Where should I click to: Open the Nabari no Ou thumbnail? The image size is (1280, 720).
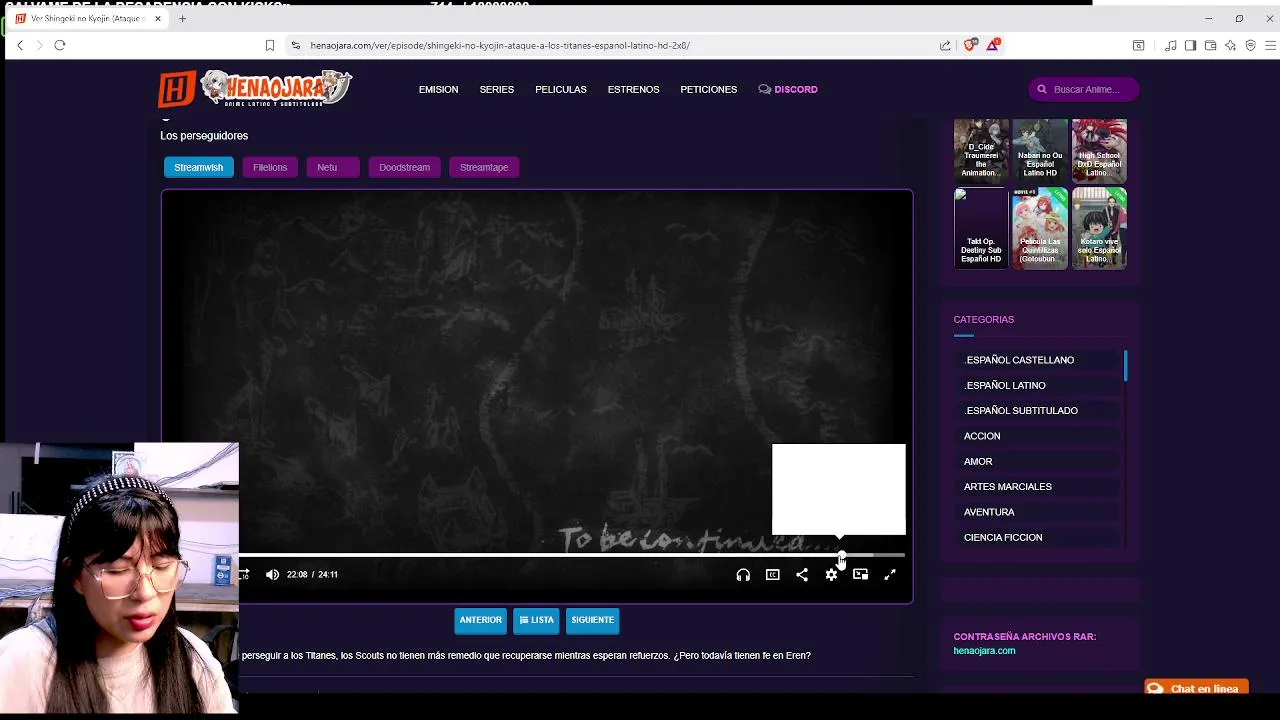click(x=1040, y=150)
